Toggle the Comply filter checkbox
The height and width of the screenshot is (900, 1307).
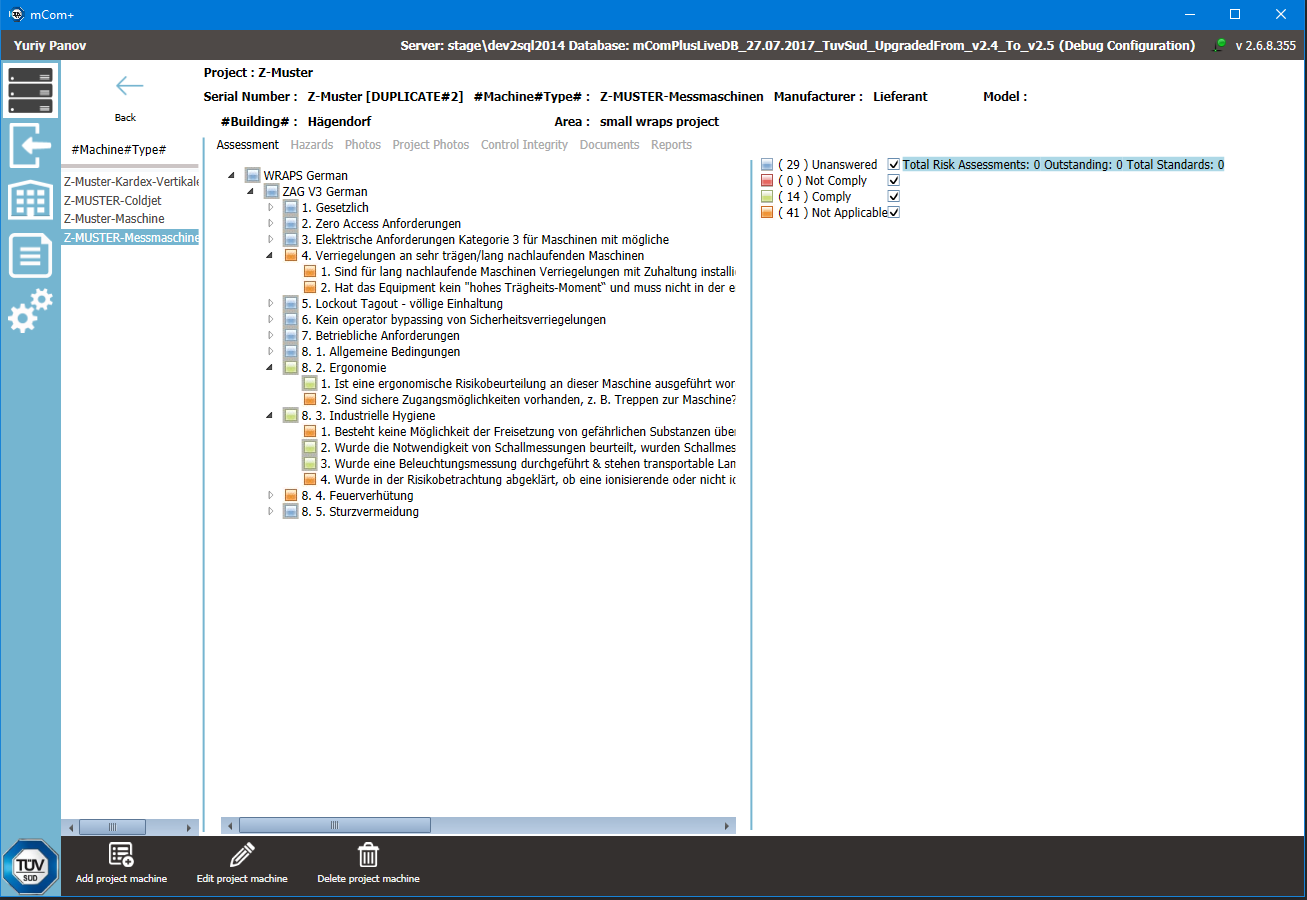pyautogui.click(x=894, y=197)
